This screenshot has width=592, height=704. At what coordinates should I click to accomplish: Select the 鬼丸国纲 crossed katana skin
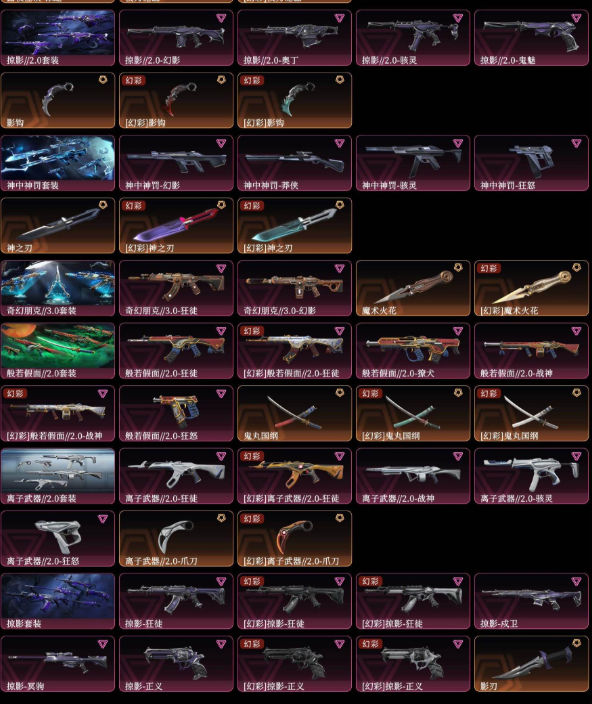point(294,414)
